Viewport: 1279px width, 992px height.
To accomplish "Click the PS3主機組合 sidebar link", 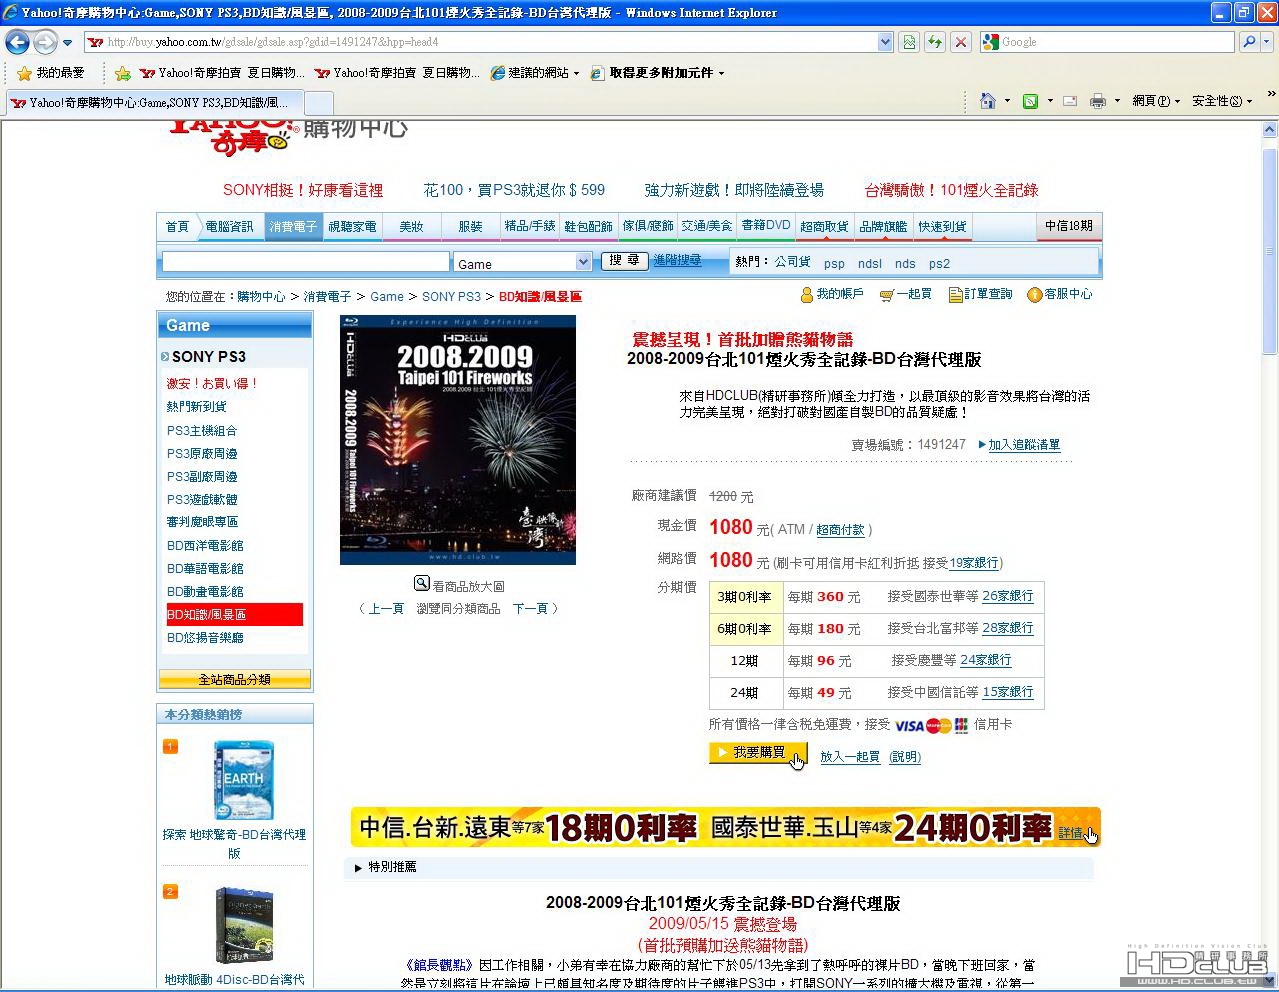I will pos(202,431).
